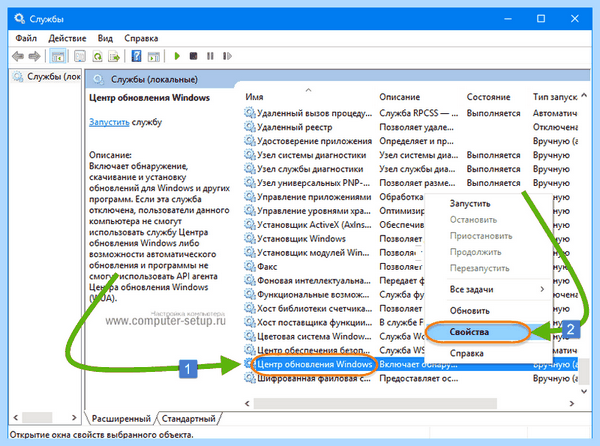Select Управление уровнями хранения row
Image resolution: width=600 pixels, height=446 pixels.
(333, 210)
